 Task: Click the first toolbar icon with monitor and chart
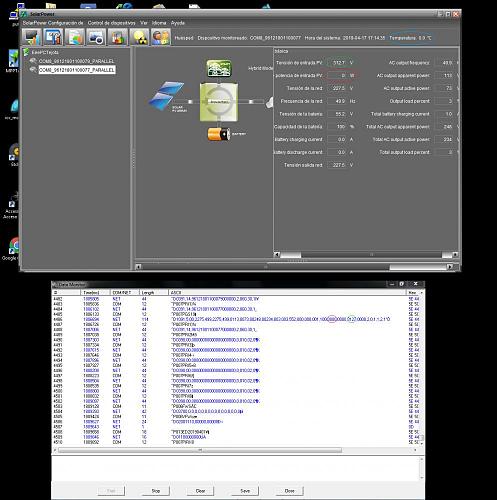[x=32, y=37]
